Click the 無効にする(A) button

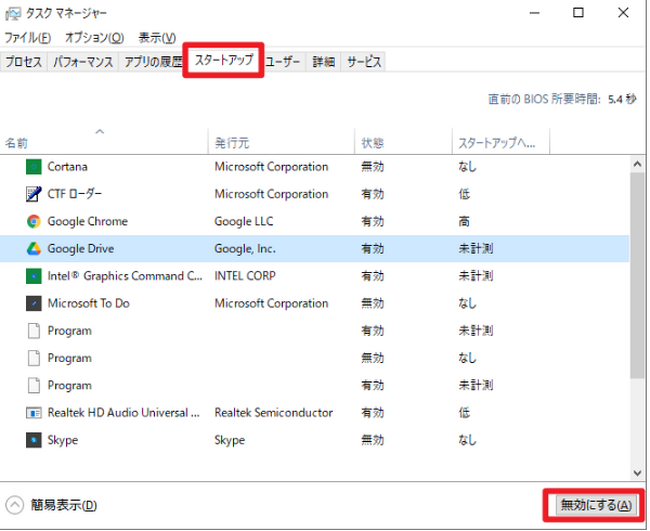596,505
